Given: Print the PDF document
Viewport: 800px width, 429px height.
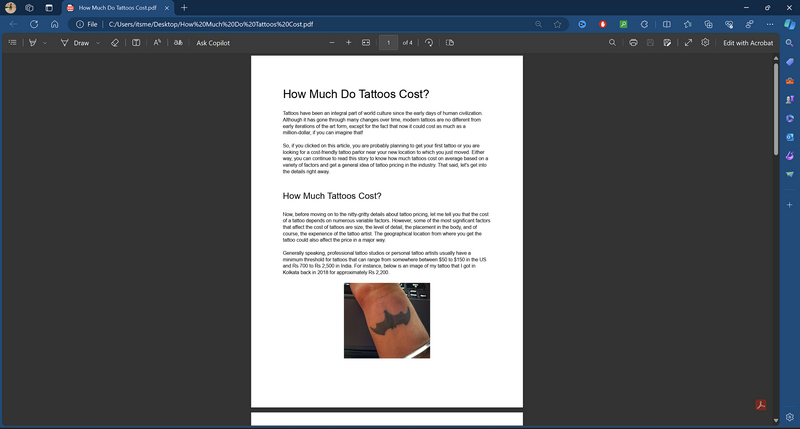Looking at the screenshot, I should [x=634, y=43].
